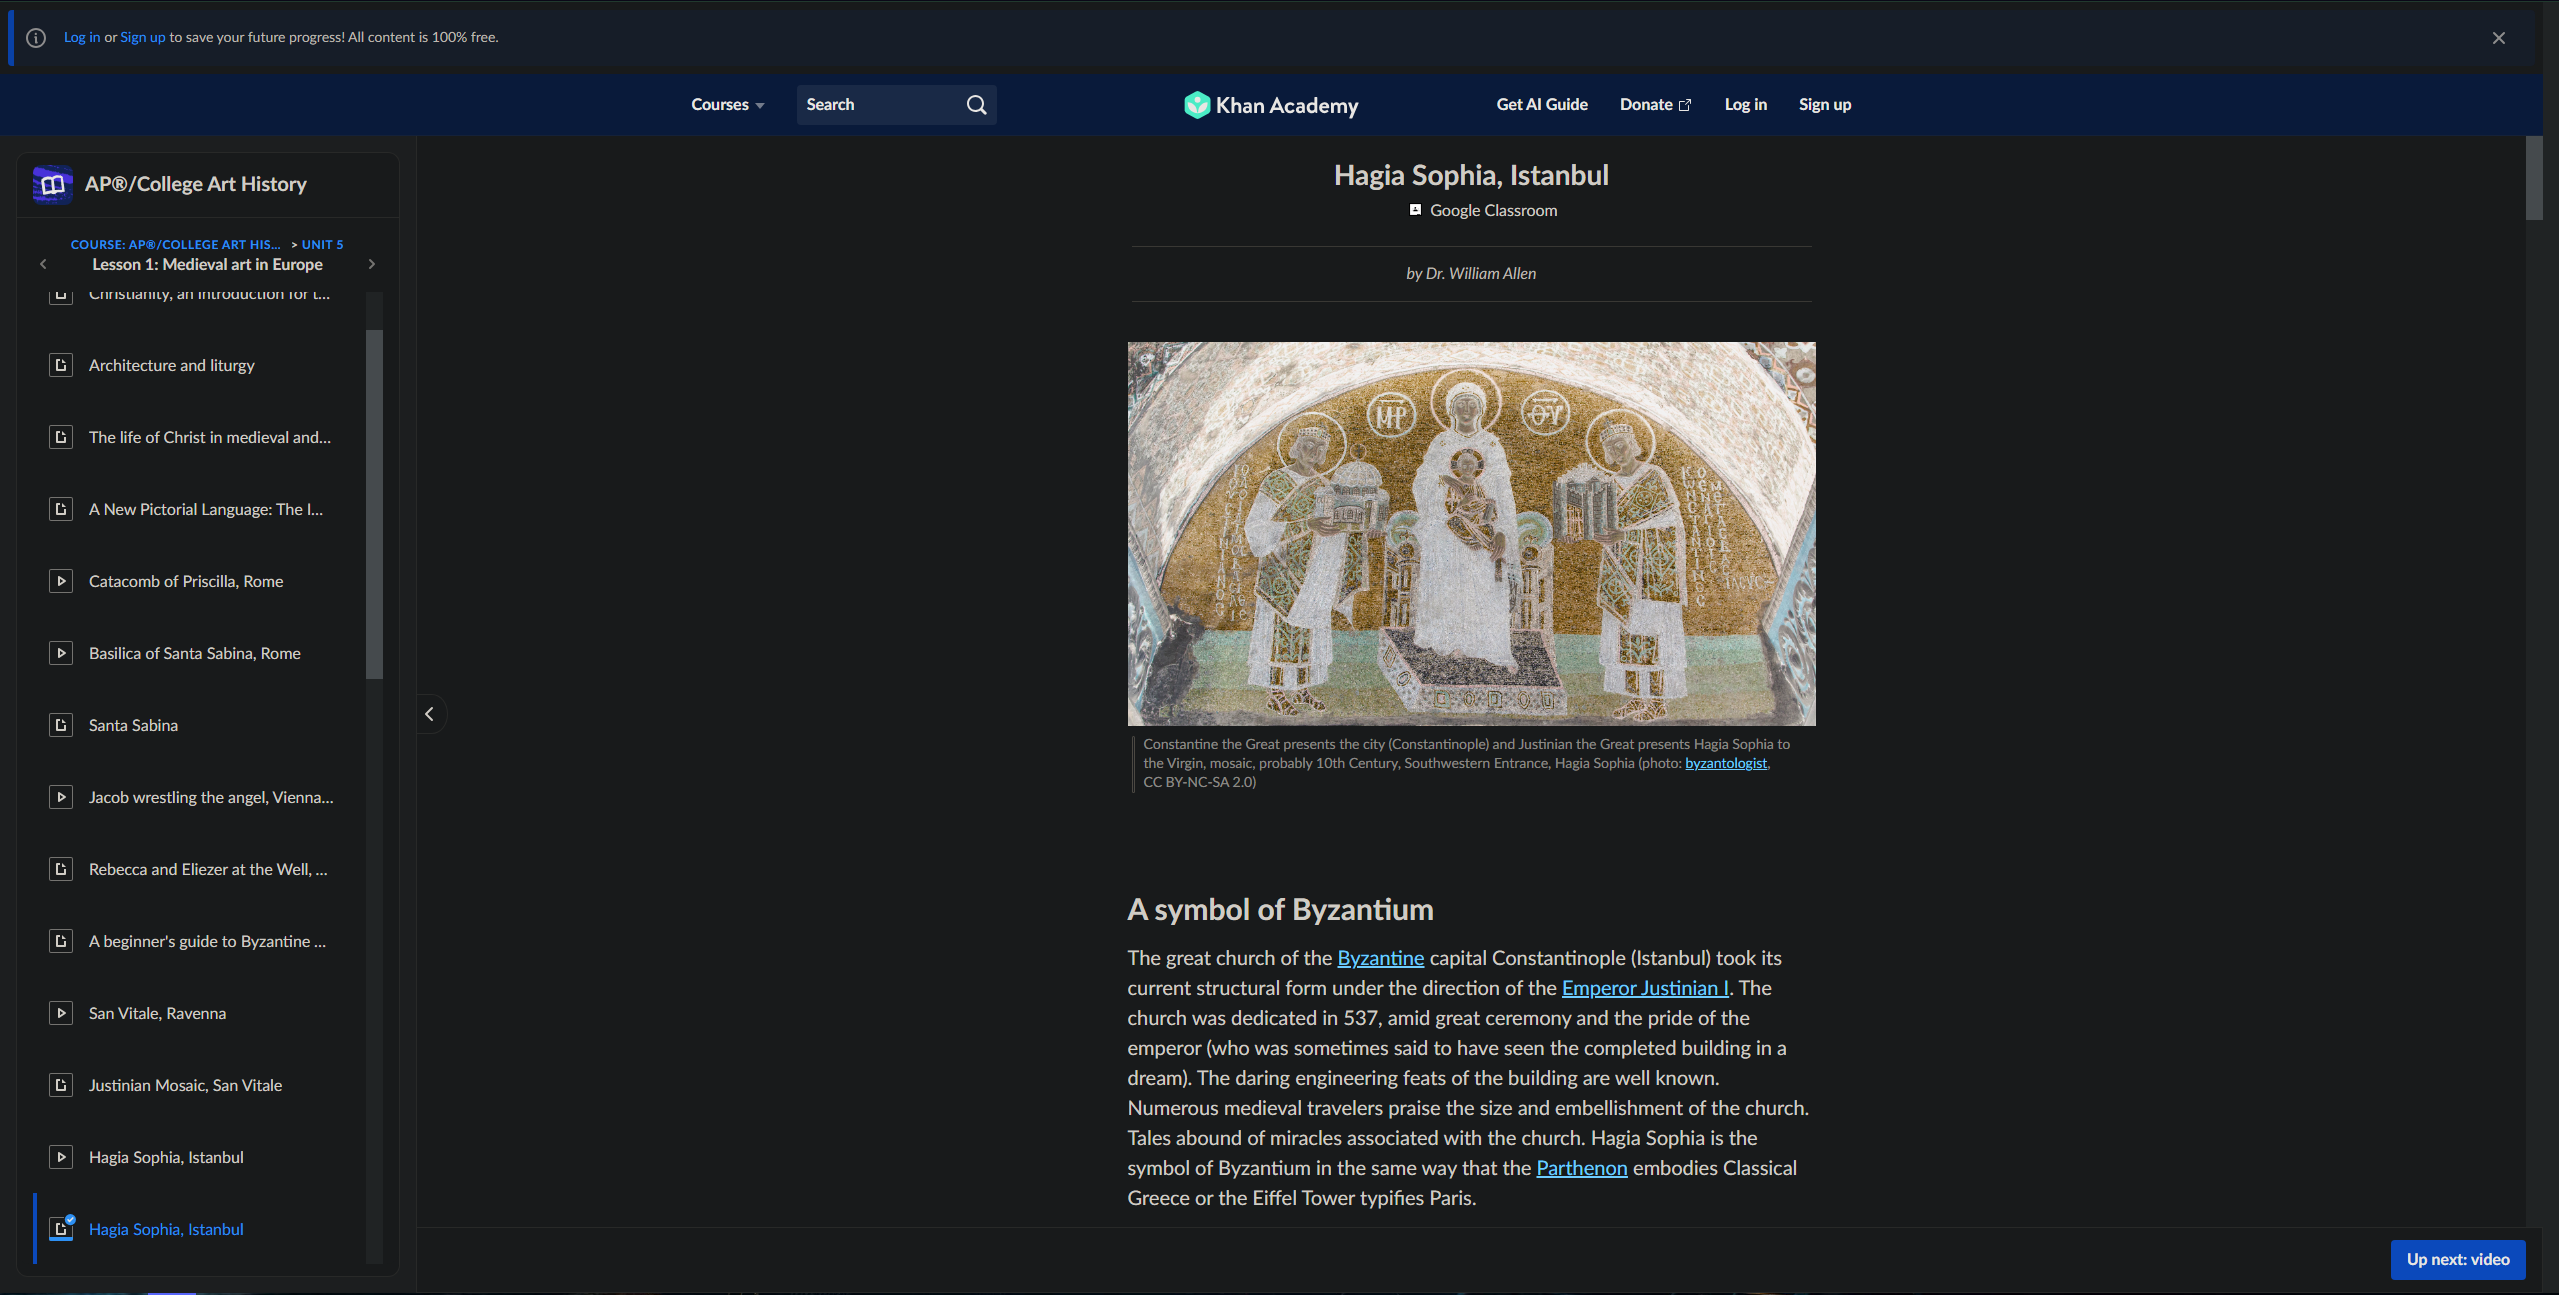This screenshot has height=1295, width=2559.
Task: Click the article icon next to Justinian Mosaic
Action: [60, 1084]
